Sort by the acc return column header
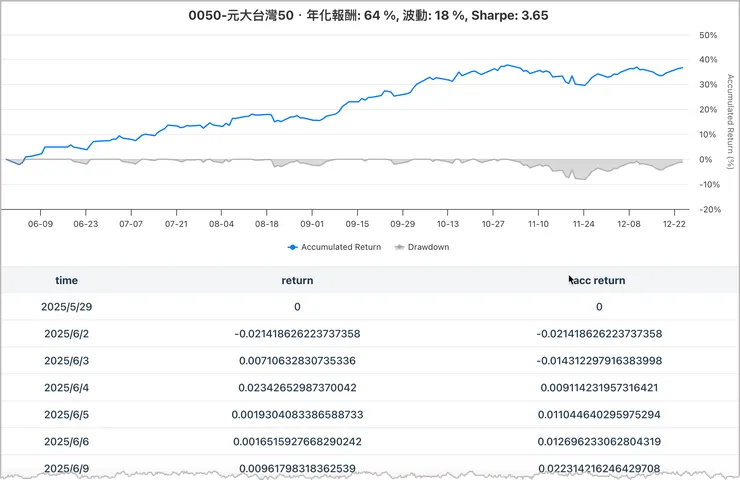 pyautogui.click(x=599, y=280)
